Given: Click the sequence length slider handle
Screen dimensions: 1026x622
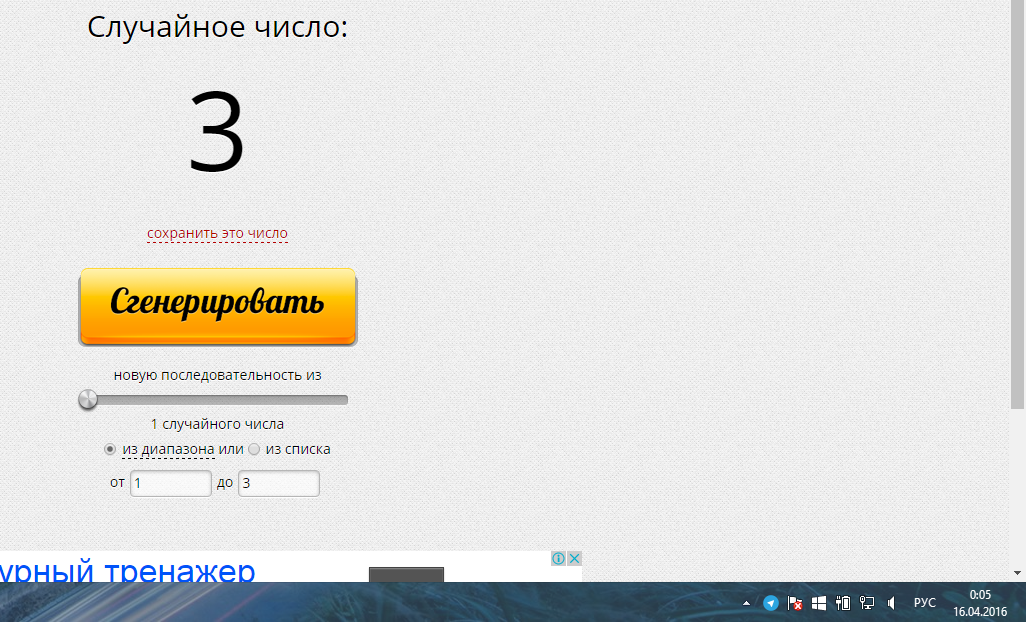Looking at the screenshot, I should [88, 400].
